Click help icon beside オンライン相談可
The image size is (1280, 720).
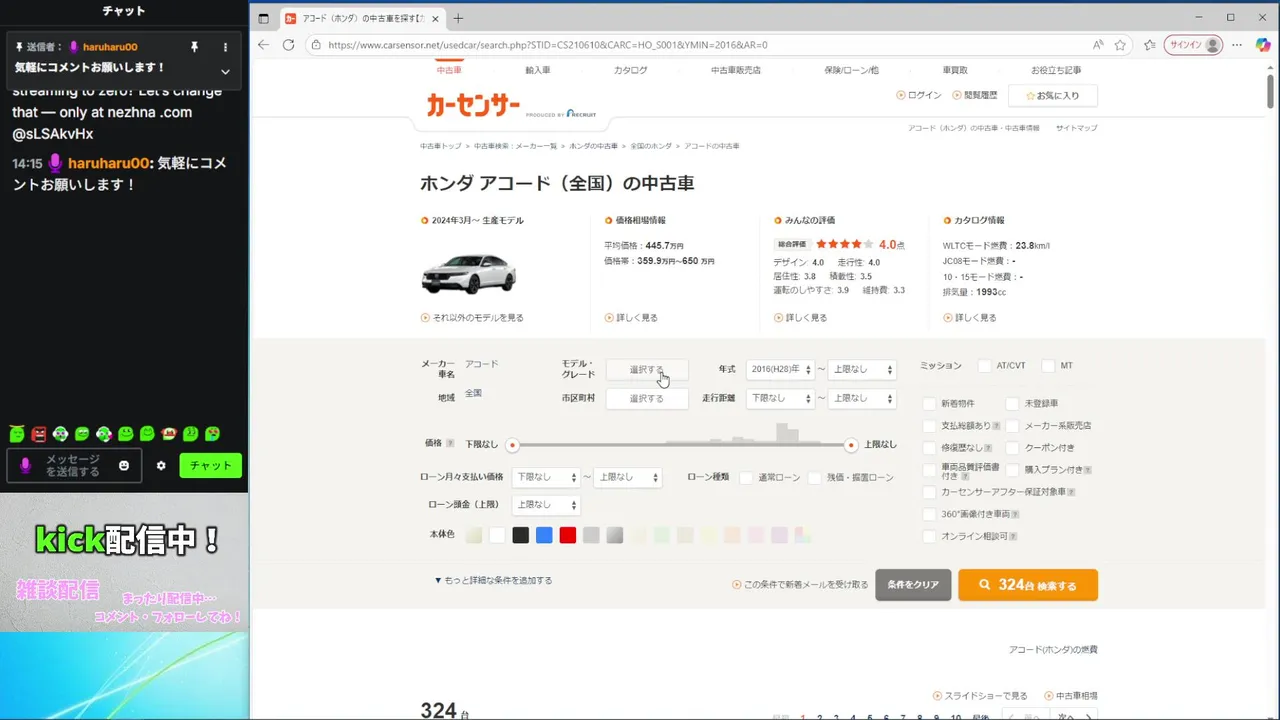[1015, 537]
